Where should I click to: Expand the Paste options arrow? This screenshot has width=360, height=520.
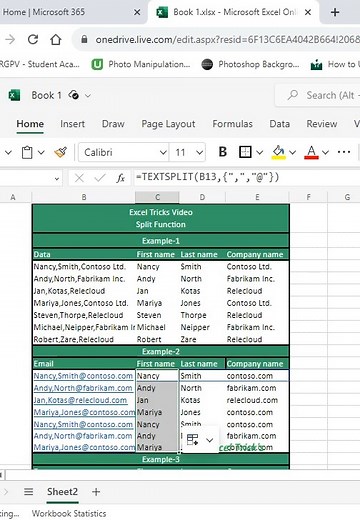(x=41, y=152)
